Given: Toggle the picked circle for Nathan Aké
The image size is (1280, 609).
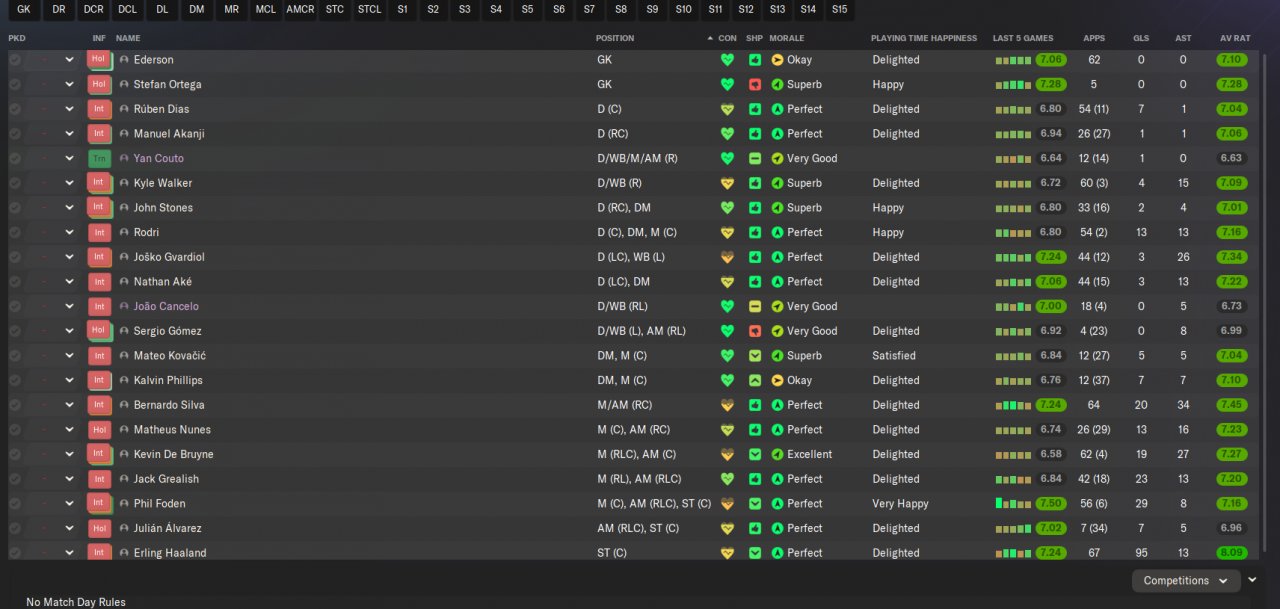Looking at the screenshot, I should coord(15,282).
